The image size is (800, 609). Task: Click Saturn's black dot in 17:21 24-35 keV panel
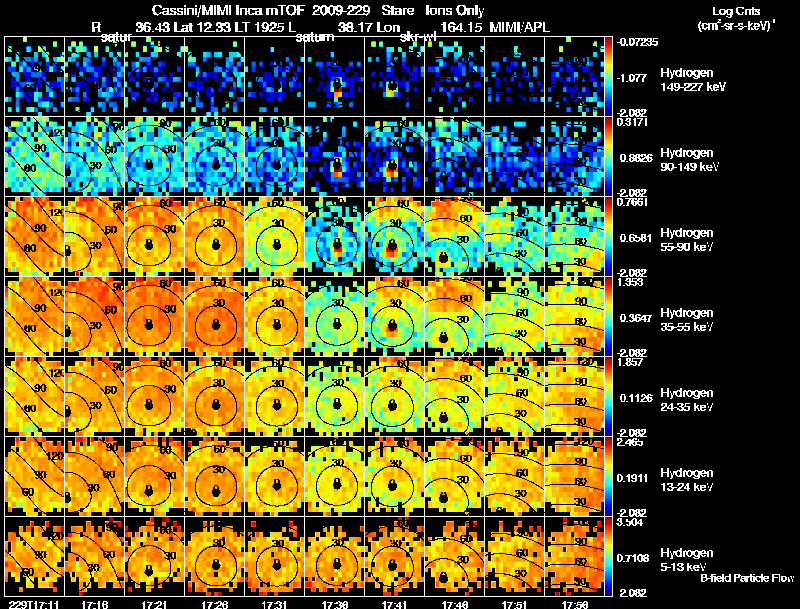coord(149,404)
